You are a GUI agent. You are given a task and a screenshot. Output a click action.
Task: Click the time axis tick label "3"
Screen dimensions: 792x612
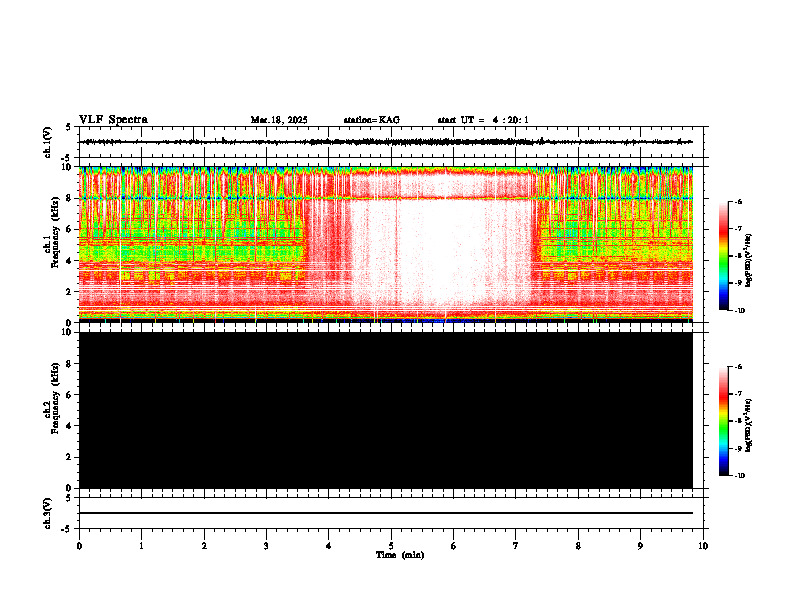pos(266,546)
